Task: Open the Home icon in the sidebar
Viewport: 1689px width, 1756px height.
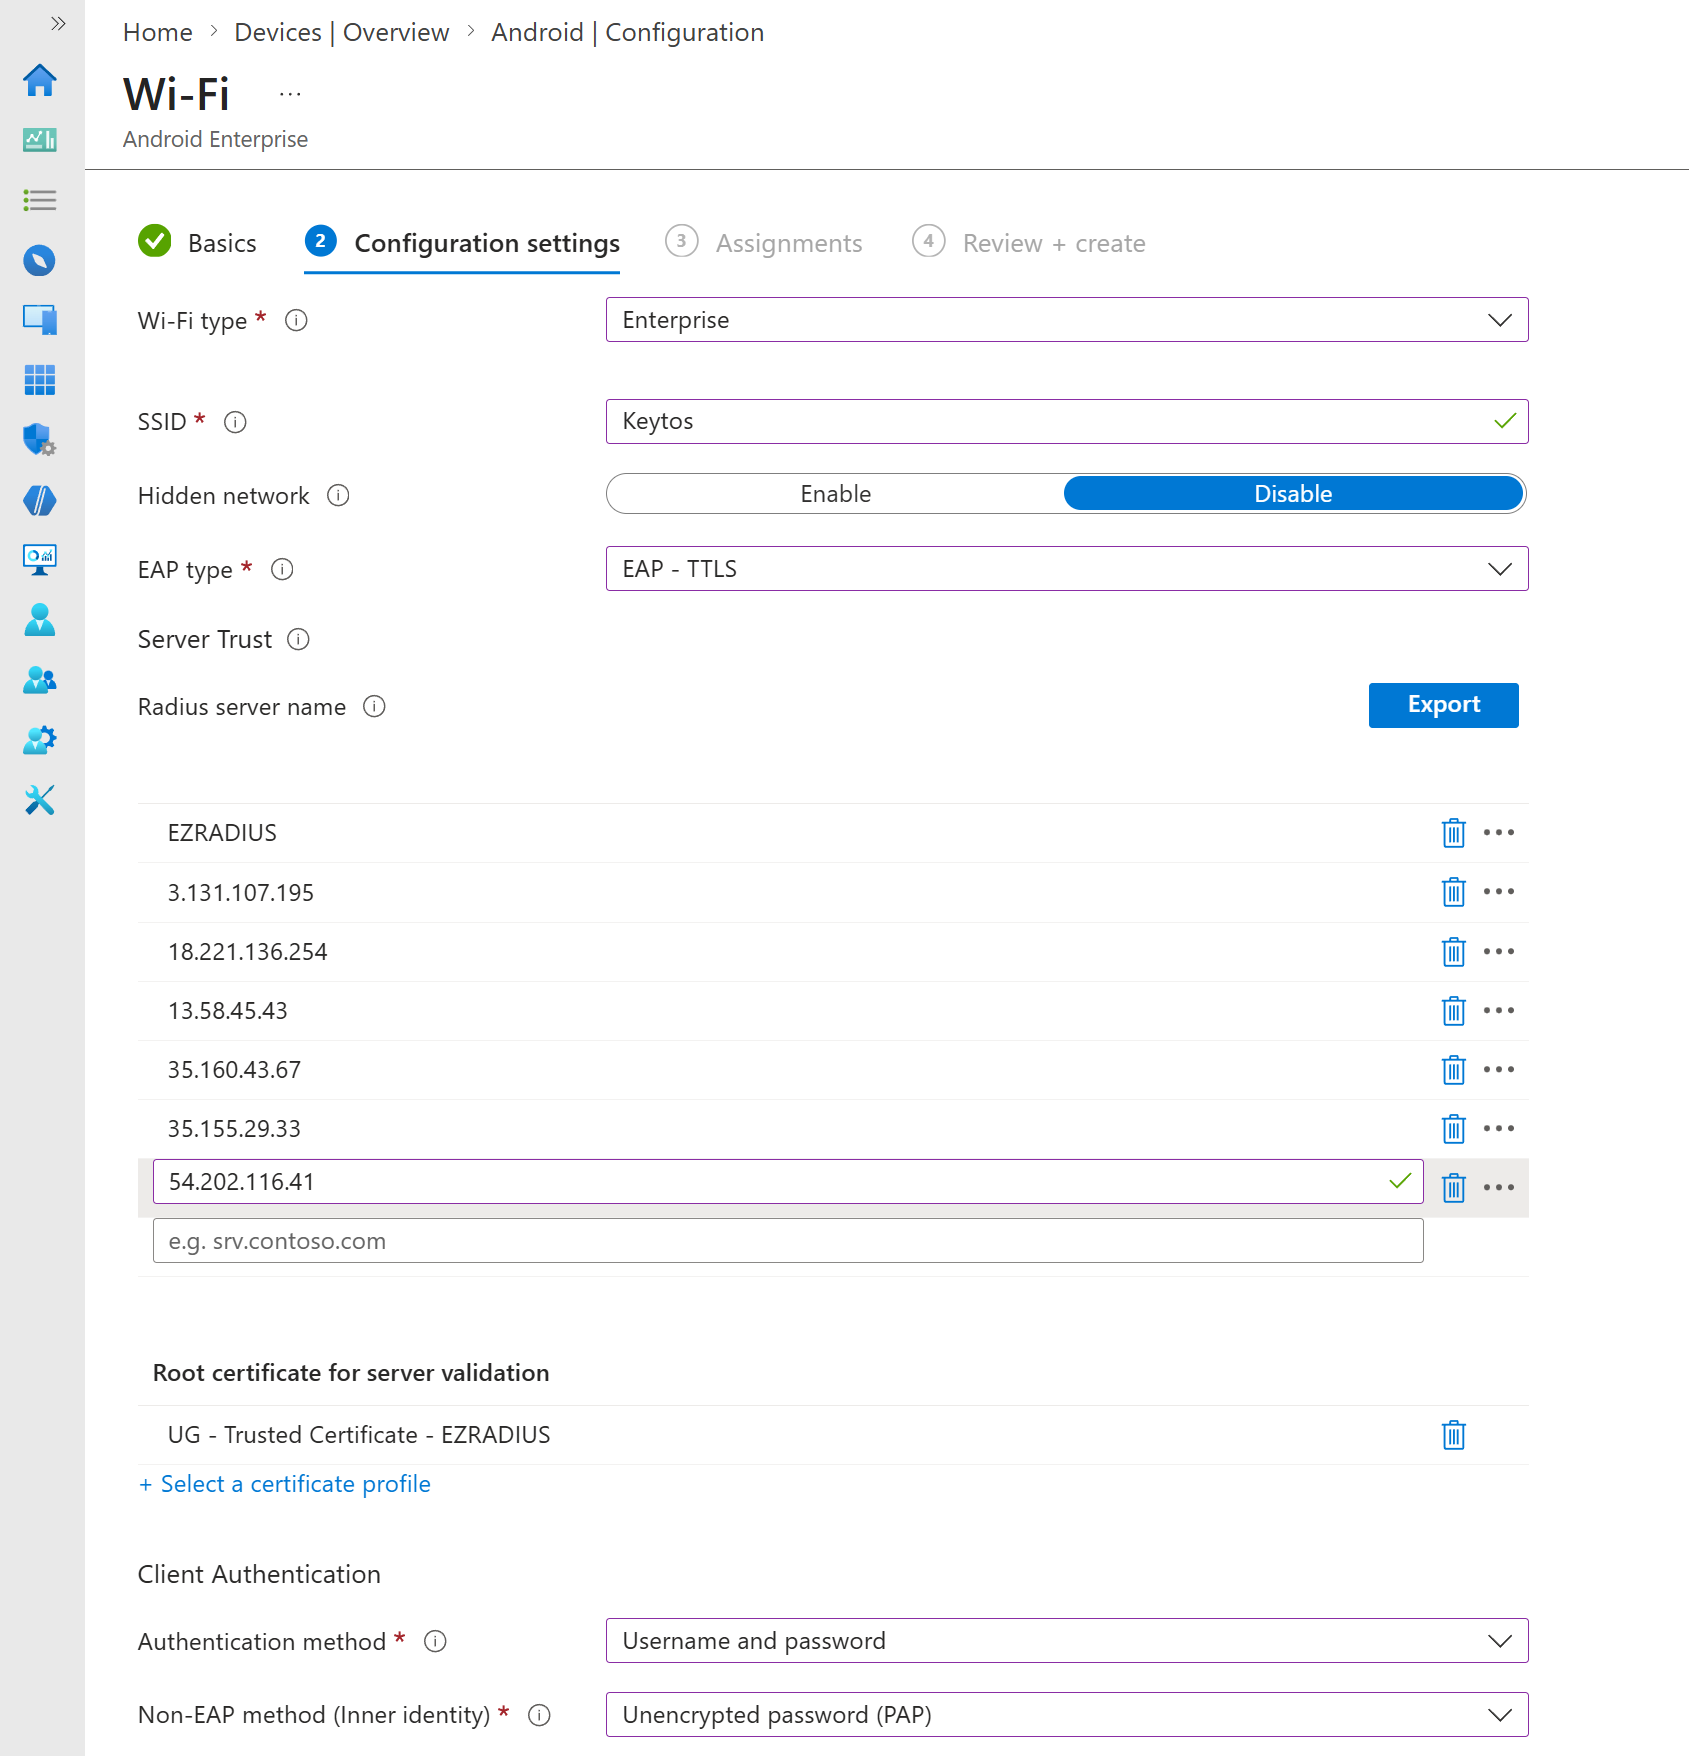Action: [x=40, y=81]
